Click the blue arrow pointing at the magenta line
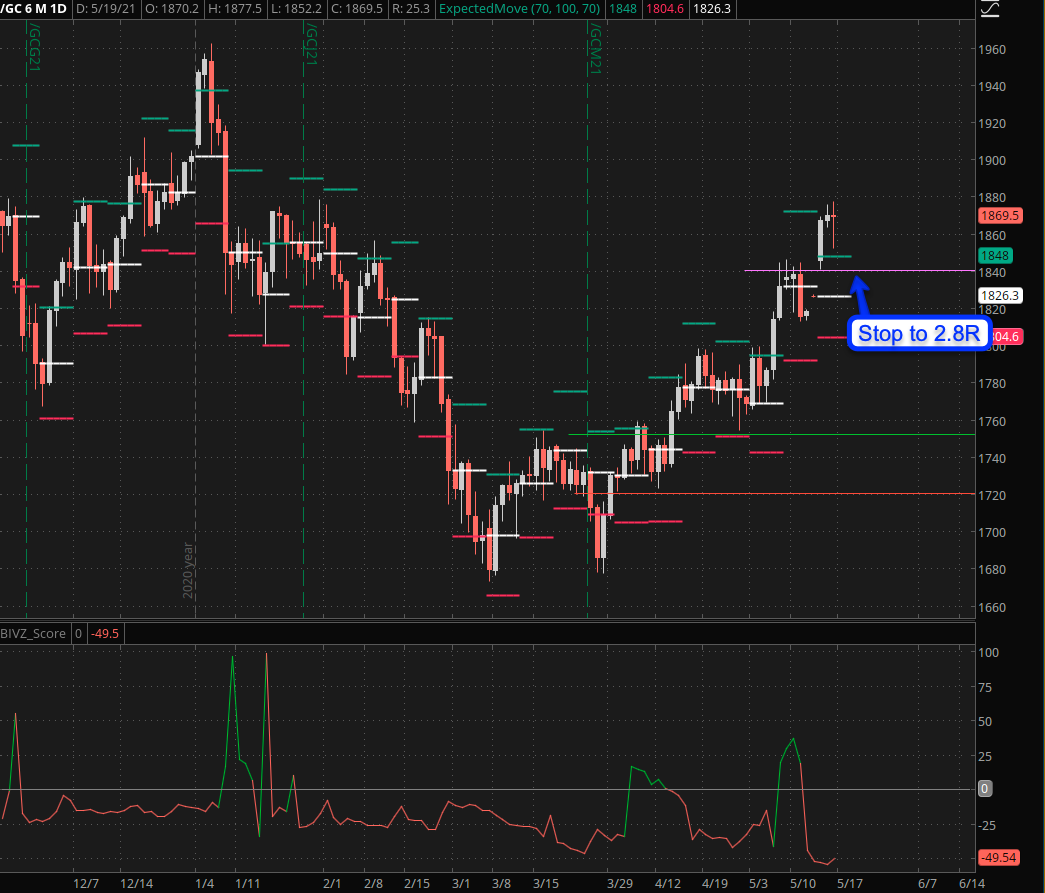1045x893 pixels. coord(861,298)
